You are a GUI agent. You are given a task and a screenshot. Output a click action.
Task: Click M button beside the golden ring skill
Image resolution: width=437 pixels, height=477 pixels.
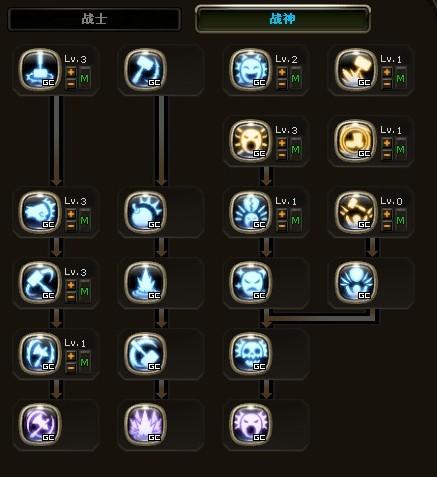401,150
